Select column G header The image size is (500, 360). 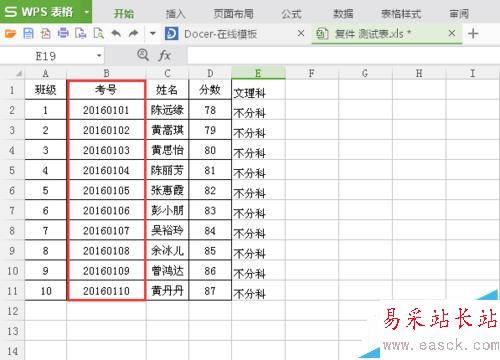[365, 73]
